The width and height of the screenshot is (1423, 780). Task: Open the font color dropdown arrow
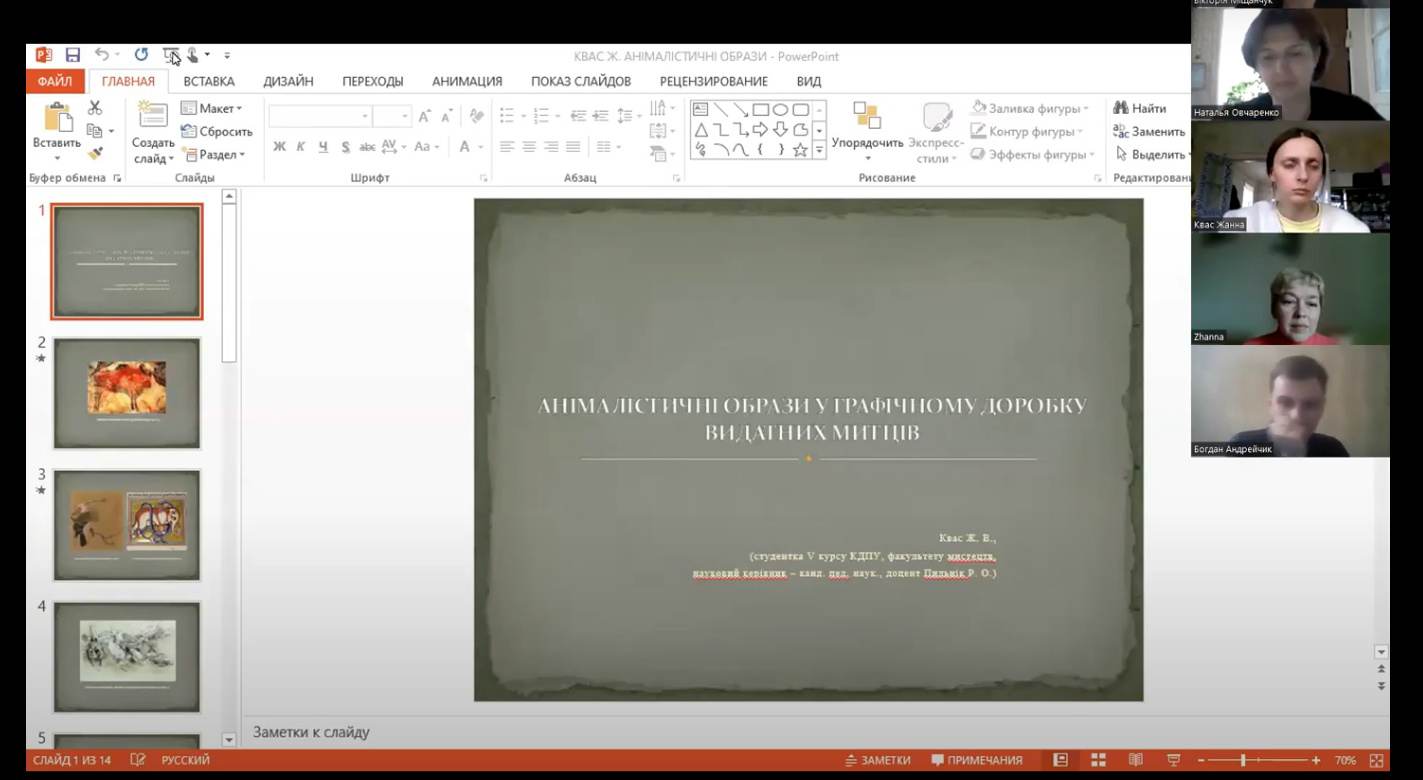[481, 147]
